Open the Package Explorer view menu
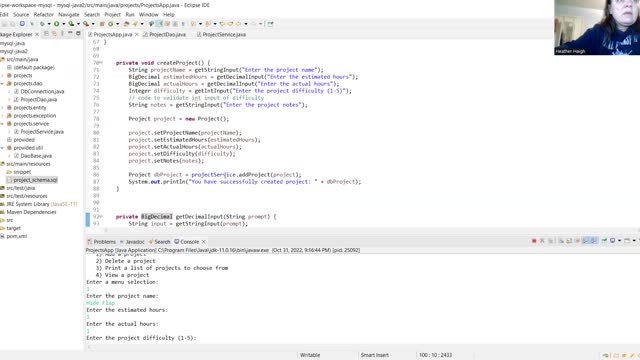 pyautogui.click(x=62, y=34)
